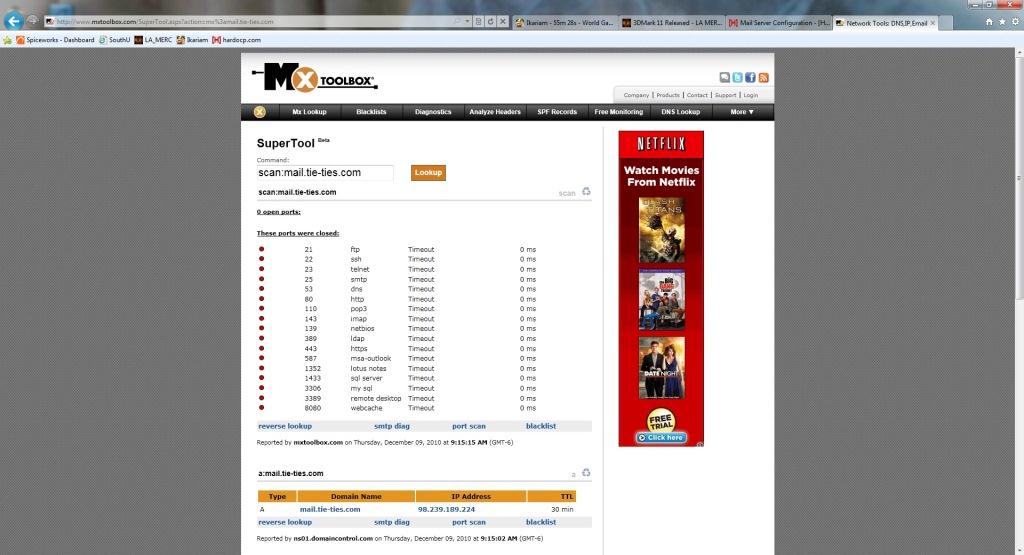
Task: Click the SuperTool Command input field
Action: point(325,172)
